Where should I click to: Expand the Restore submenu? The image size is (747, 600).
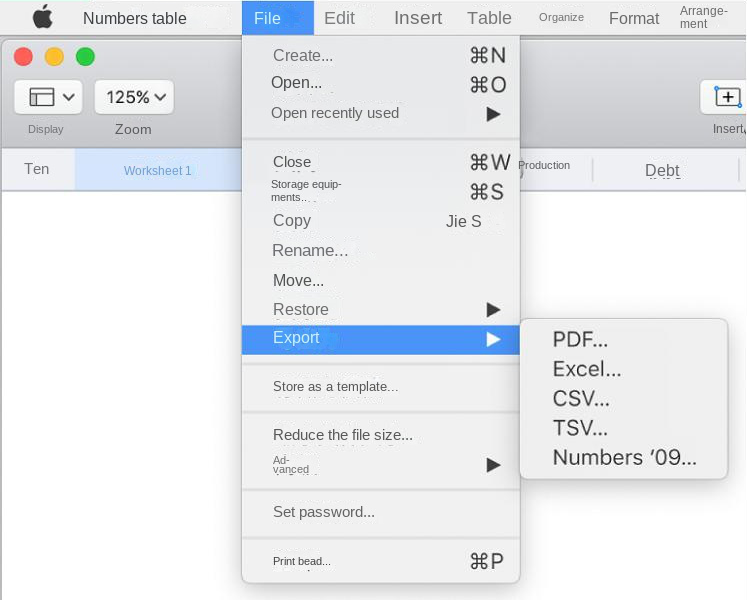tap(381, 309)
